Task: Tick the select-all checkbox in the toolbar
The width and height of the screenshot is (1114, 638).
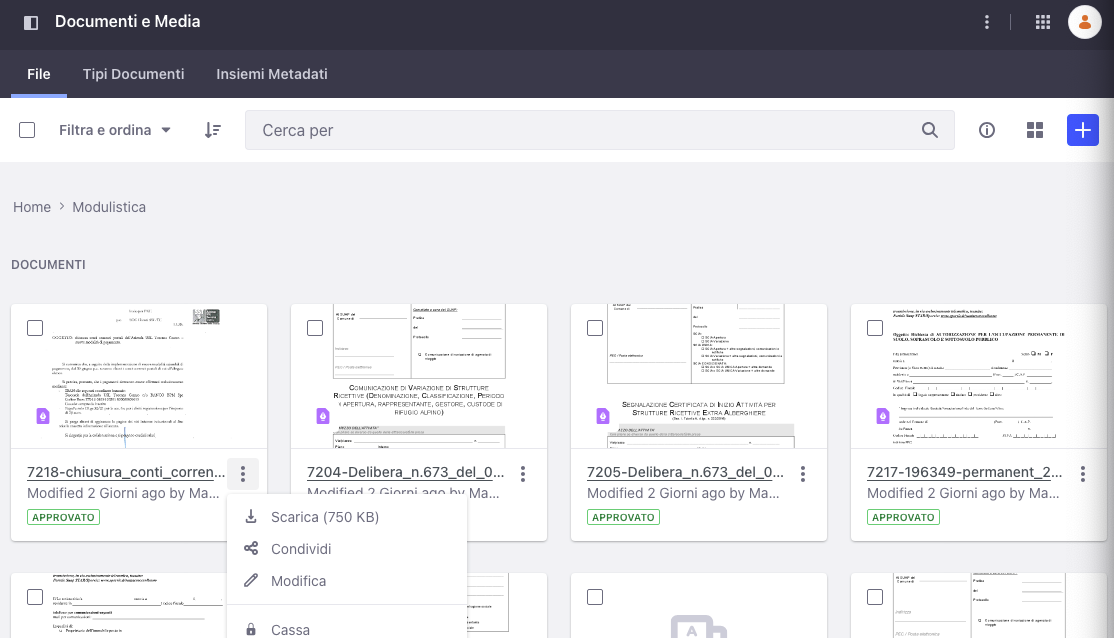Action: (x=27, y=130)
